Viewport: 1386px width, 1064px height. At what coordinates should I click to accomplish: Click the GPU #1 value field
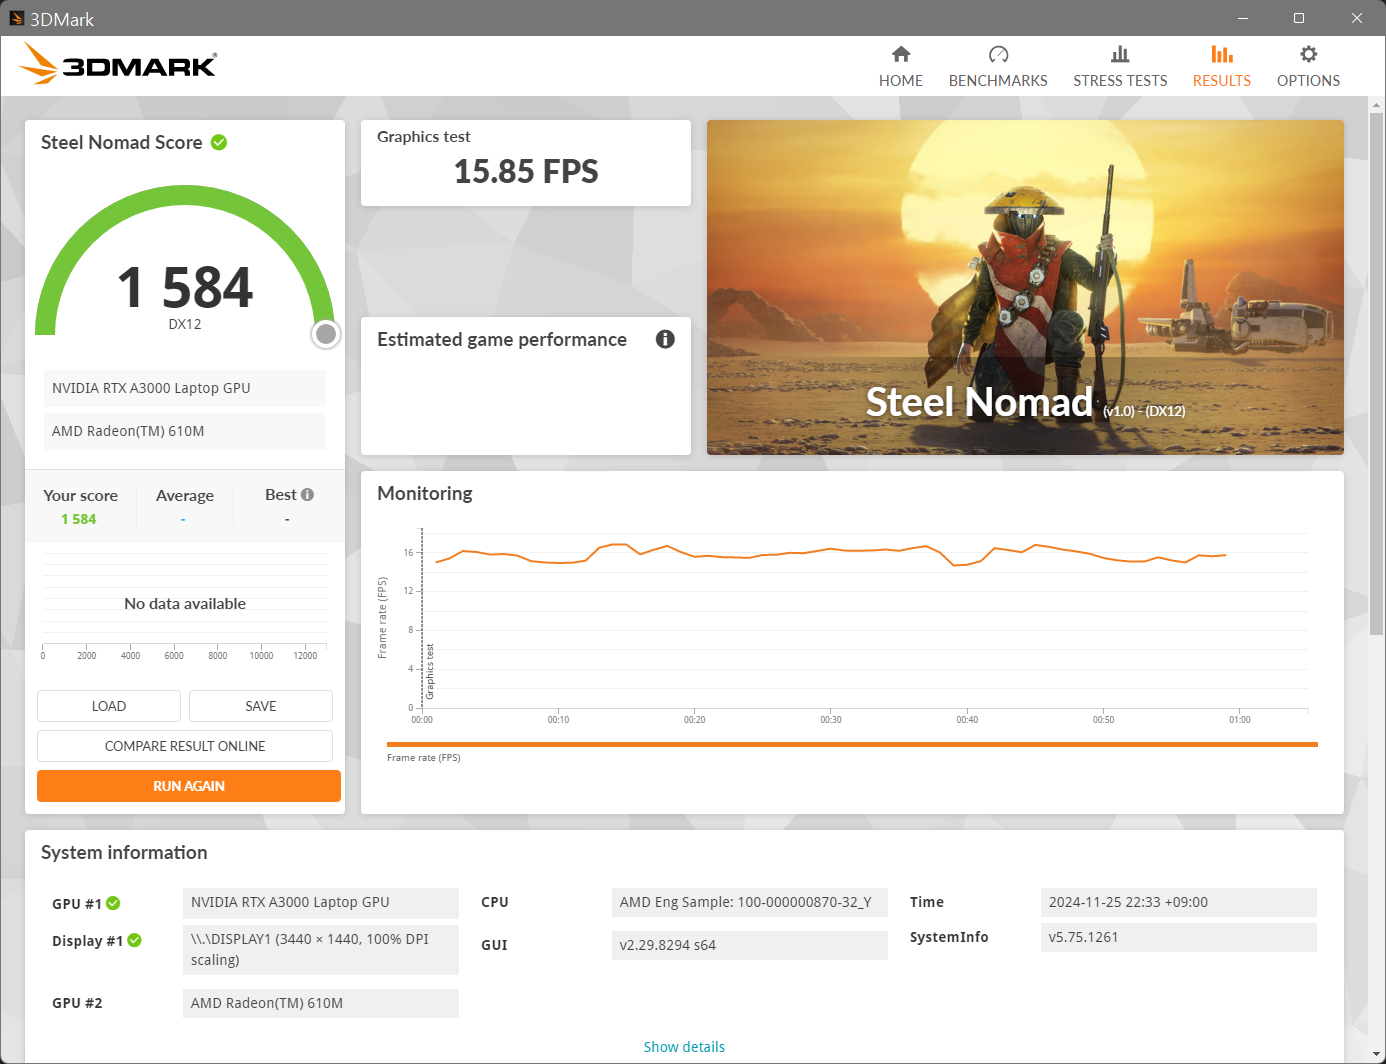coord(321,902)
